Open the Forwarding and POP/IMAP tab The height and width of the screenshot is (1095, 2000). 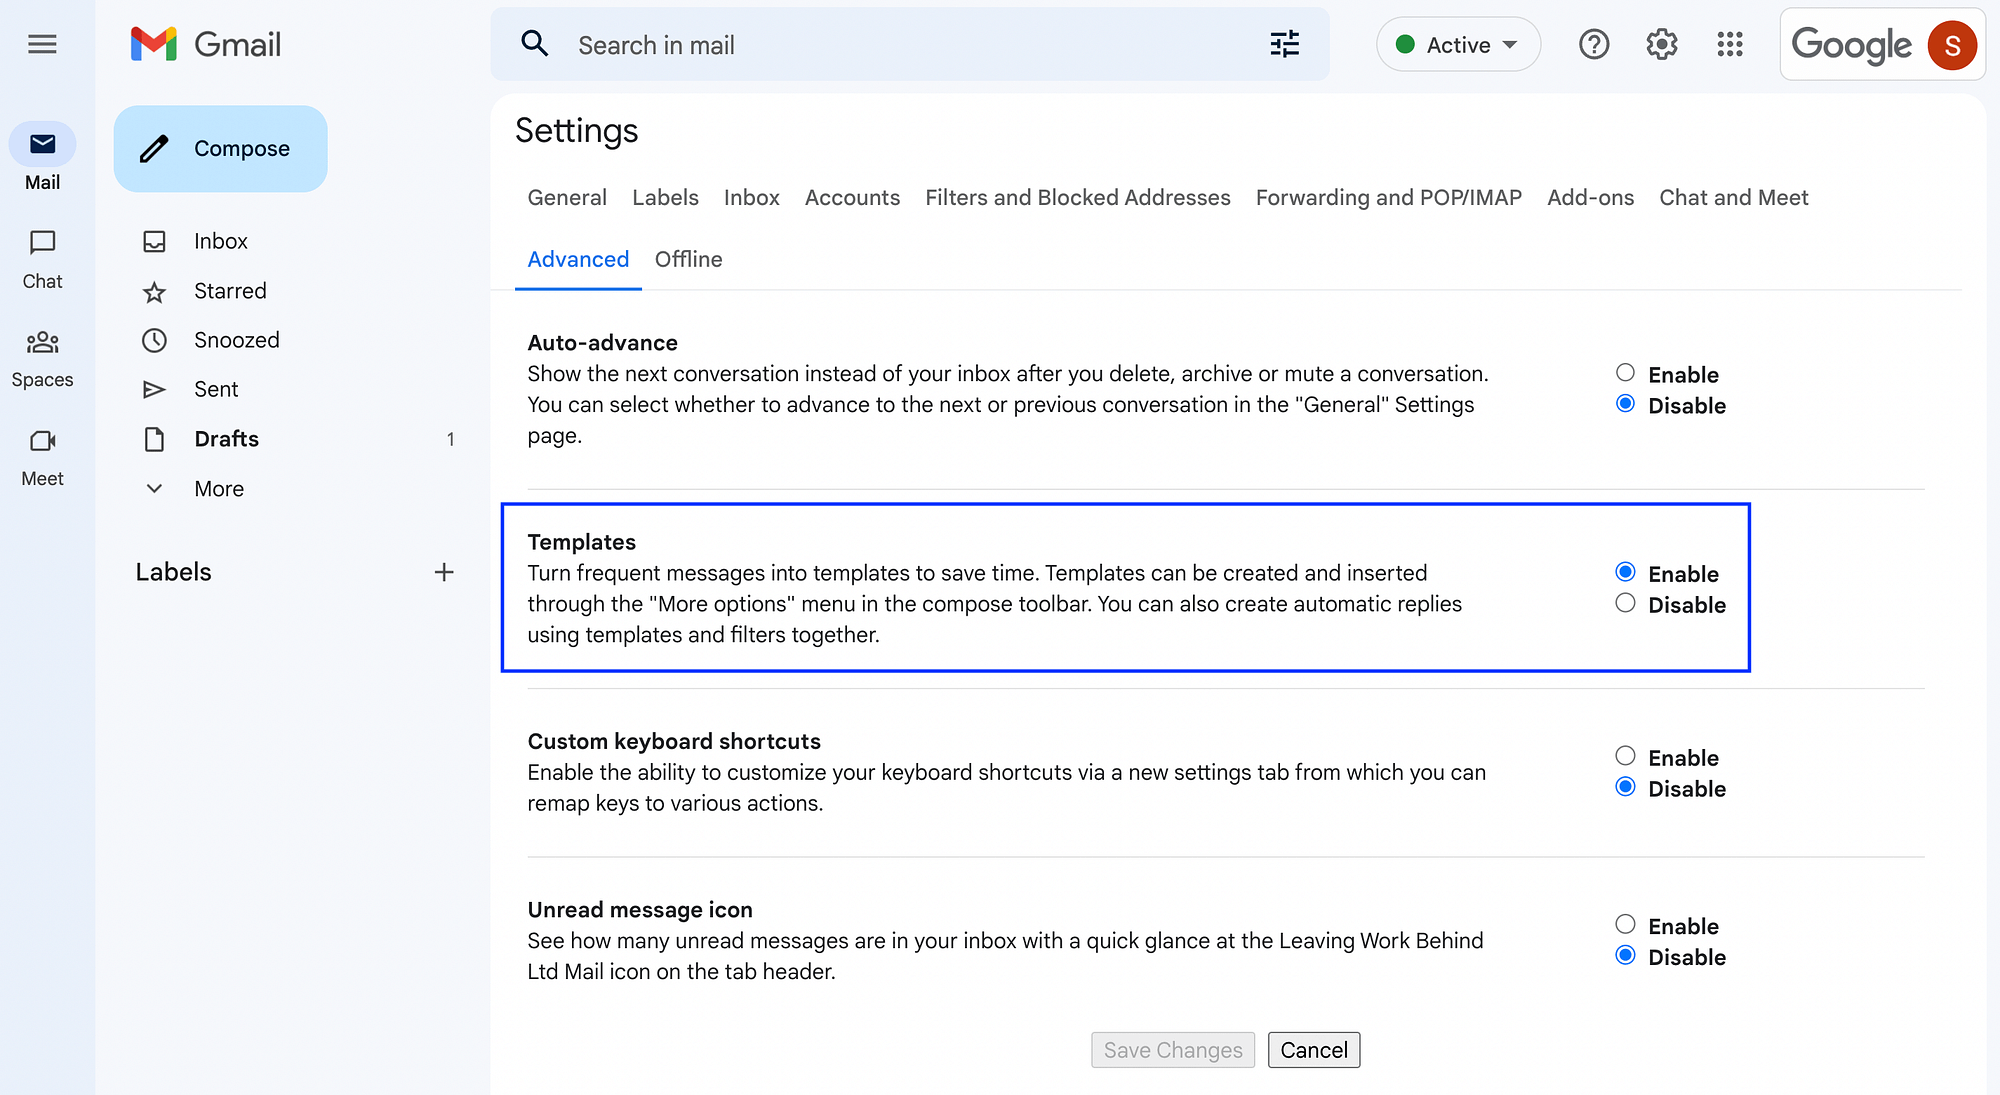[x=1387, y=197]
